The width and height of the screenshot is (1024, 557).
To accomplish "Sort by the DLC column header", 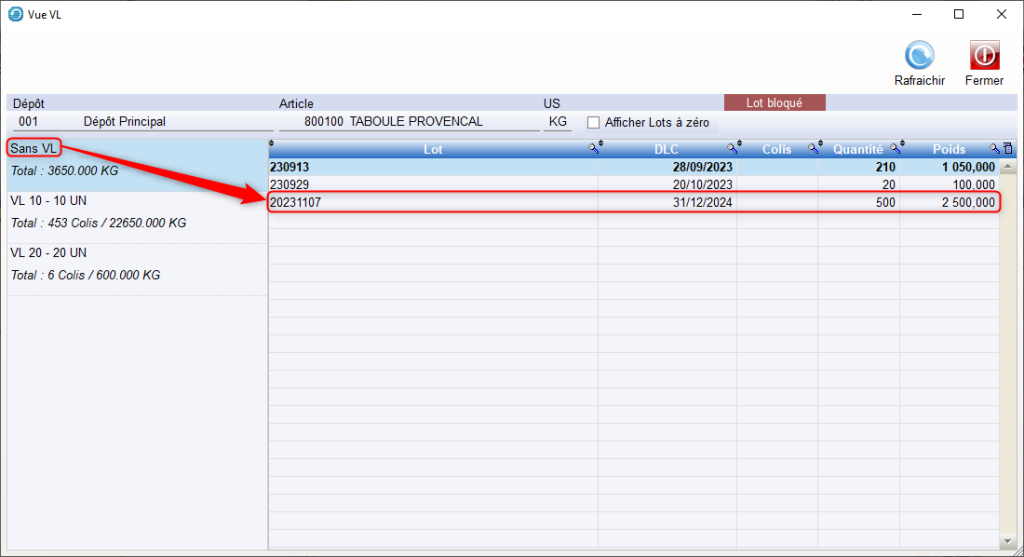I will (665, 149).
